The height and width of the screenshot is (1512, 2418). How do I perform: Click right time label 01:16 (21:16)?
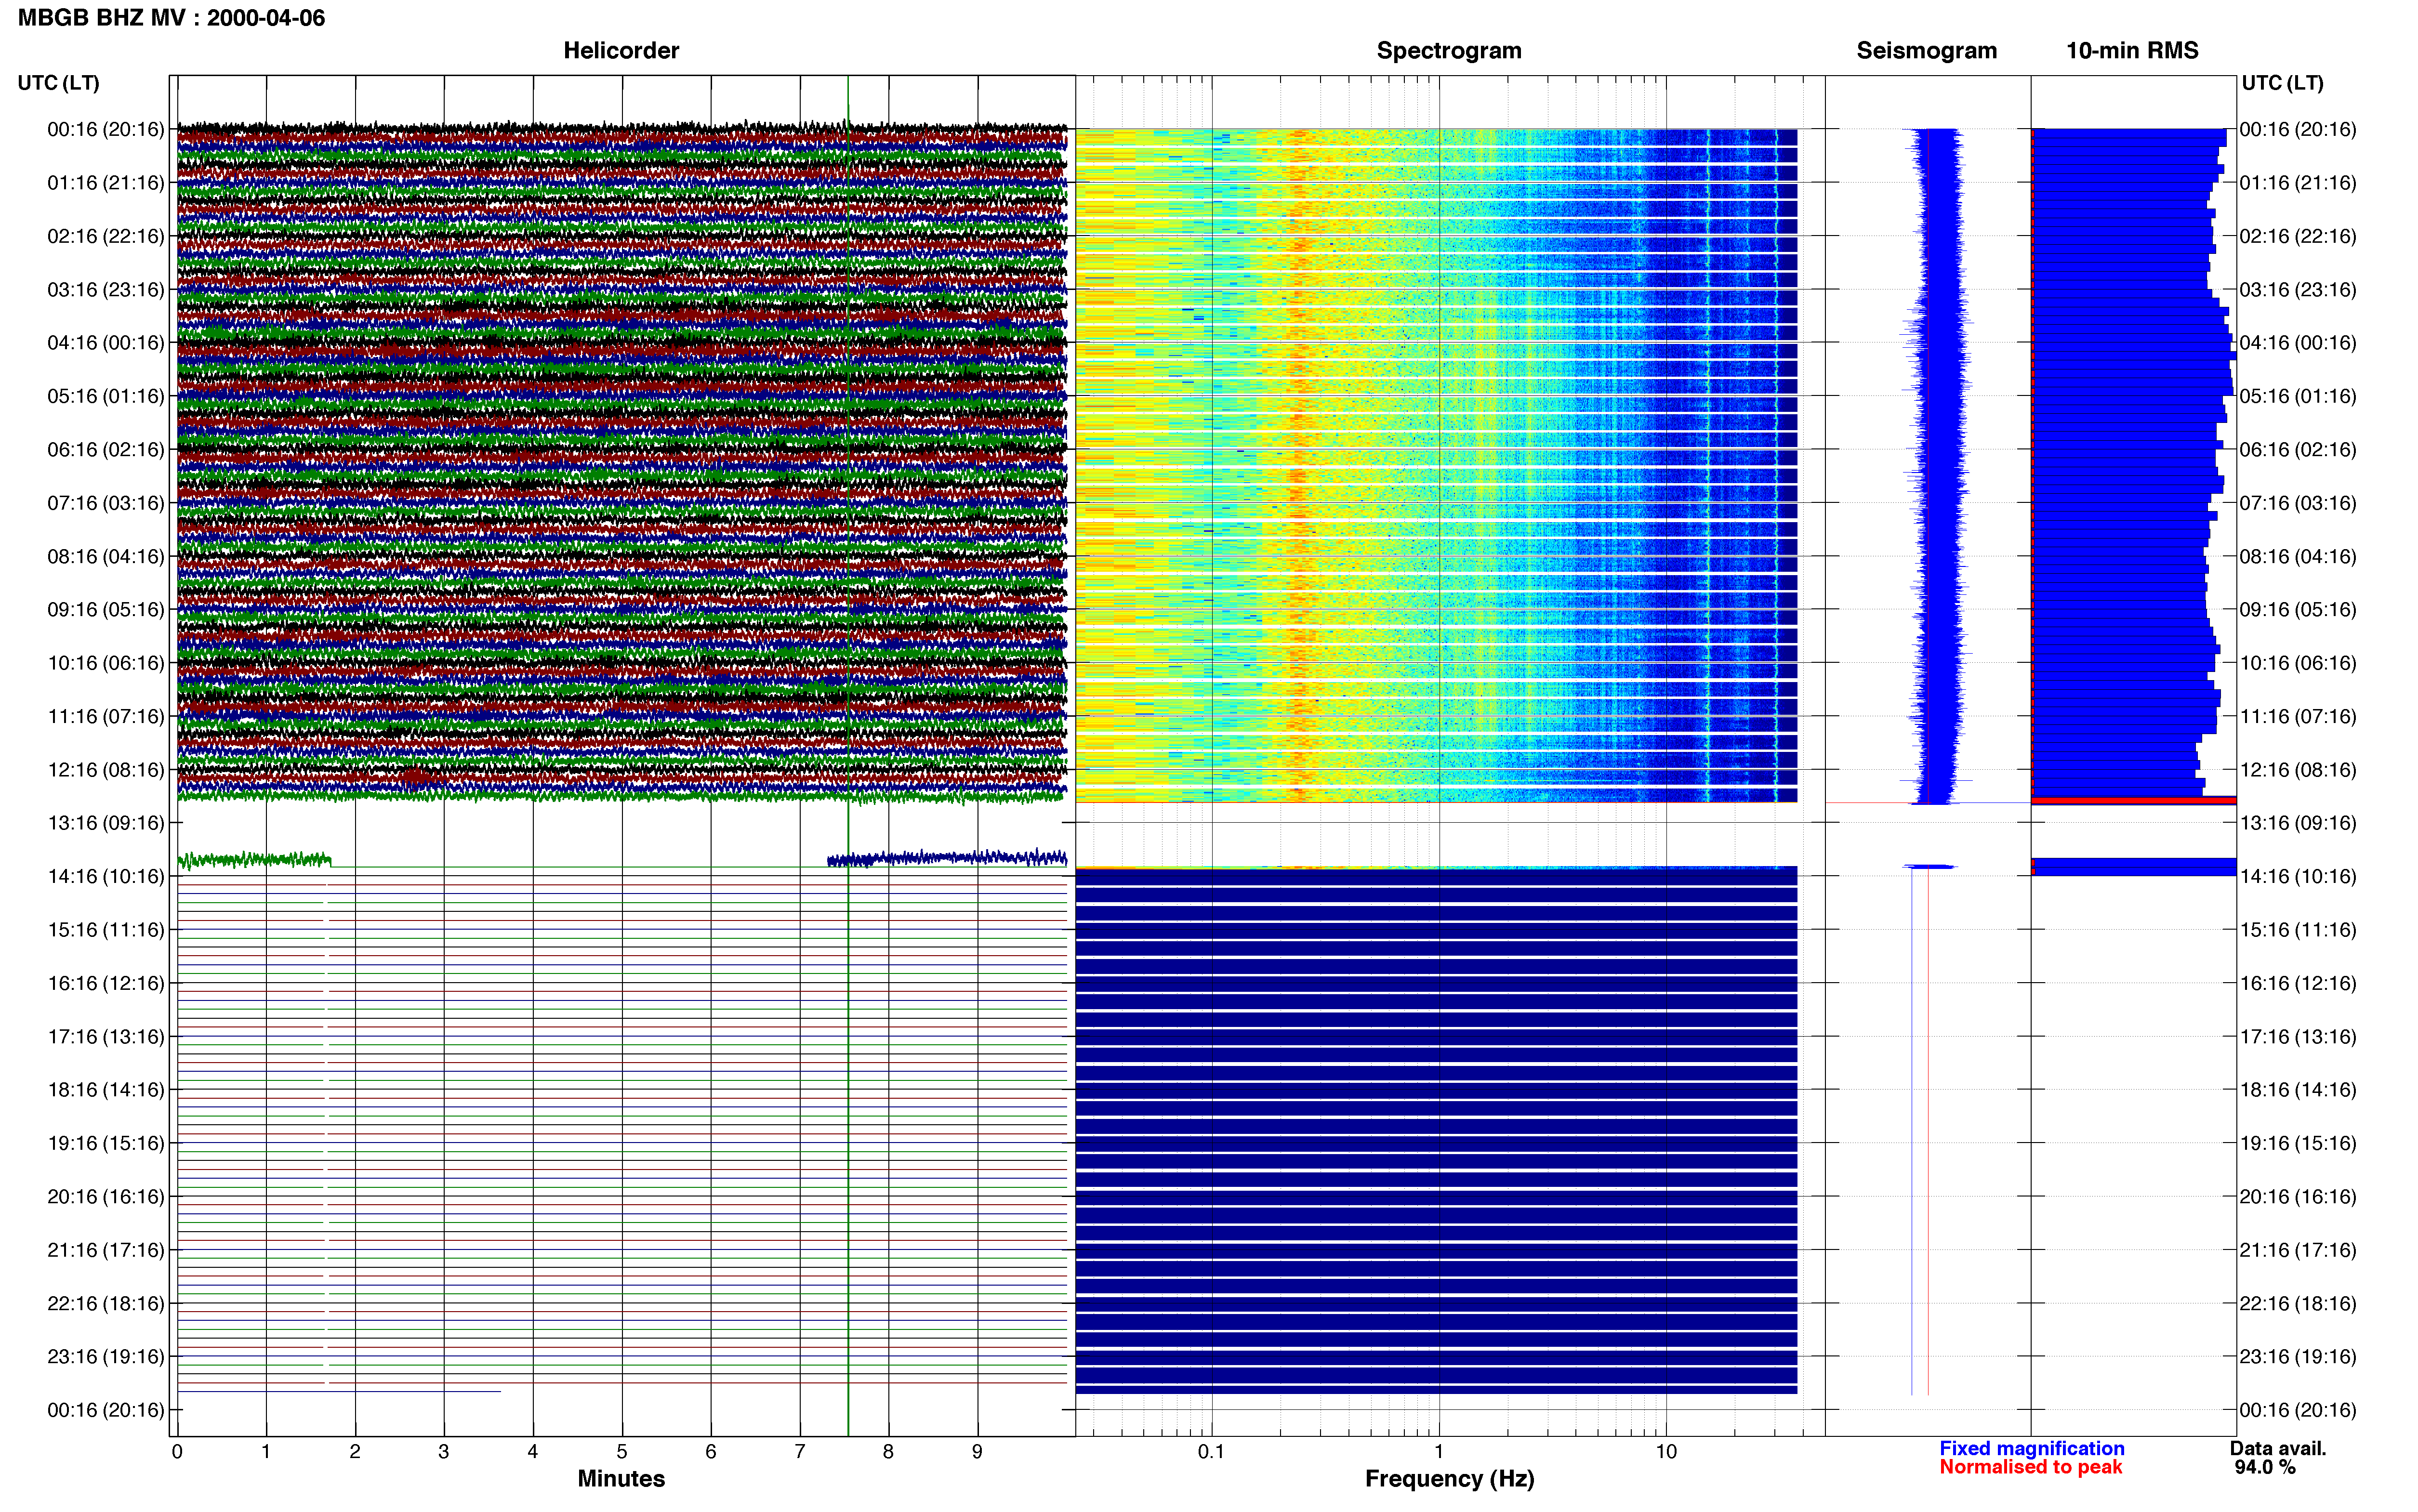tap(2298, 183)
